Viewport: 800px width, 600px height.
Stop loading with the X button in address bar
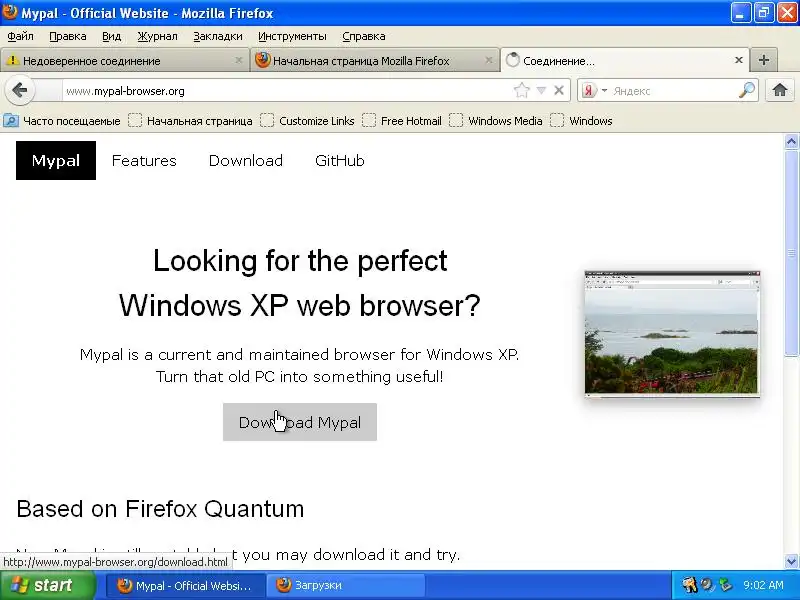(x=559, y=90)
